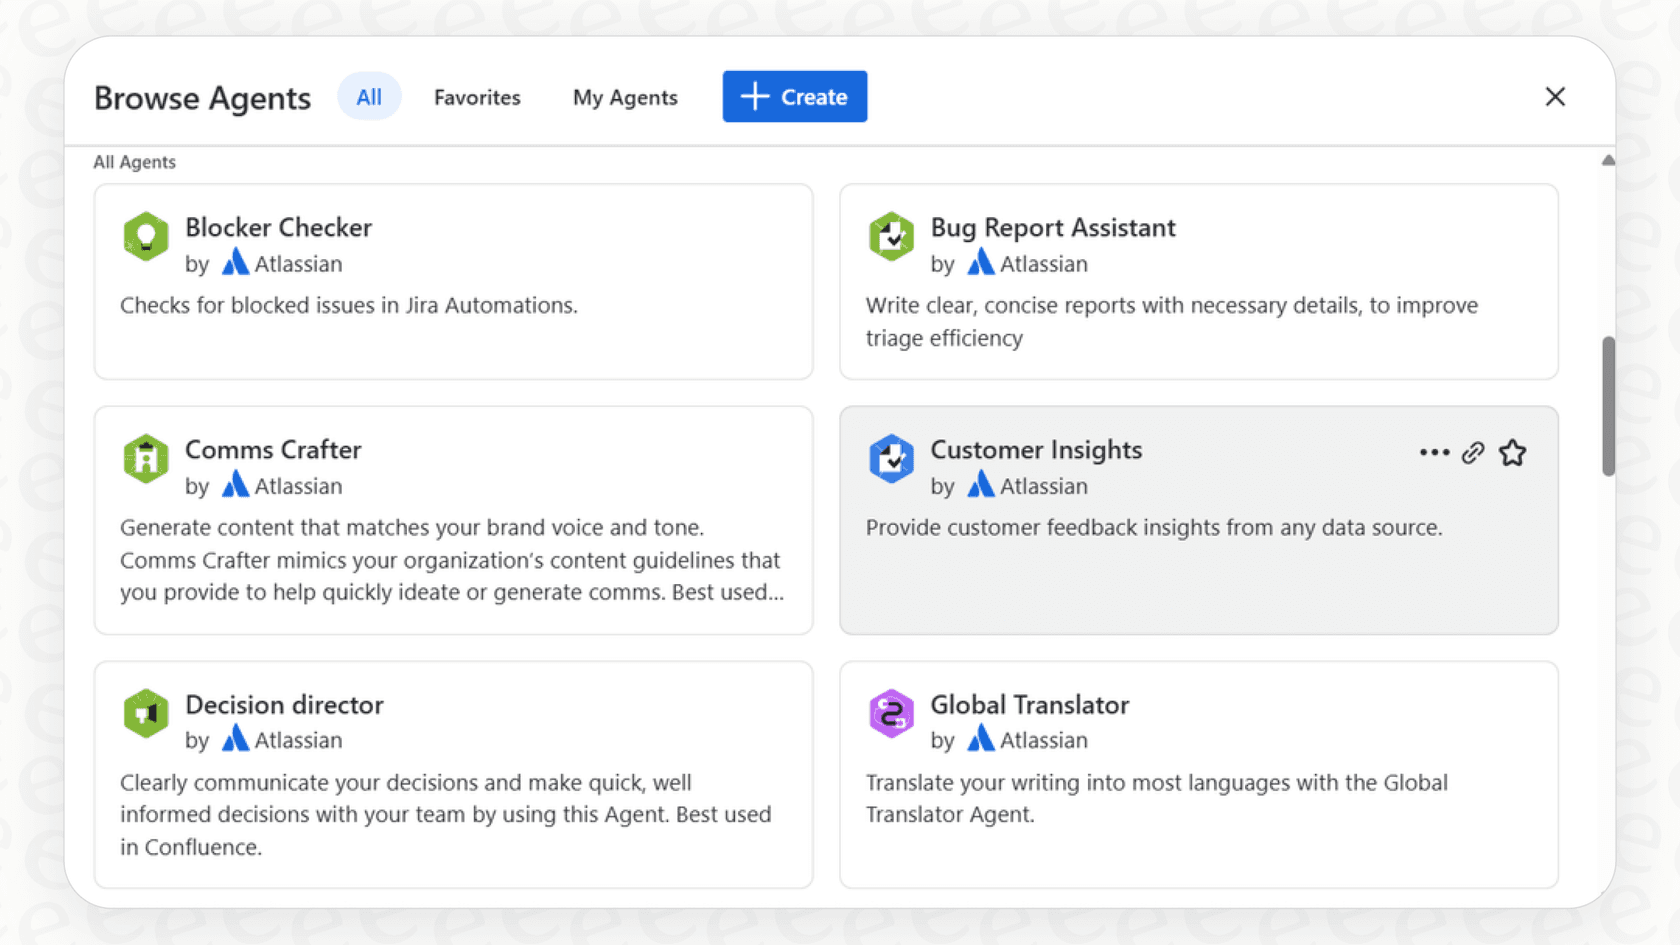The image size is (1680, 945).
Task: Switch to the My Agents tab
Action: pos(625,97)
